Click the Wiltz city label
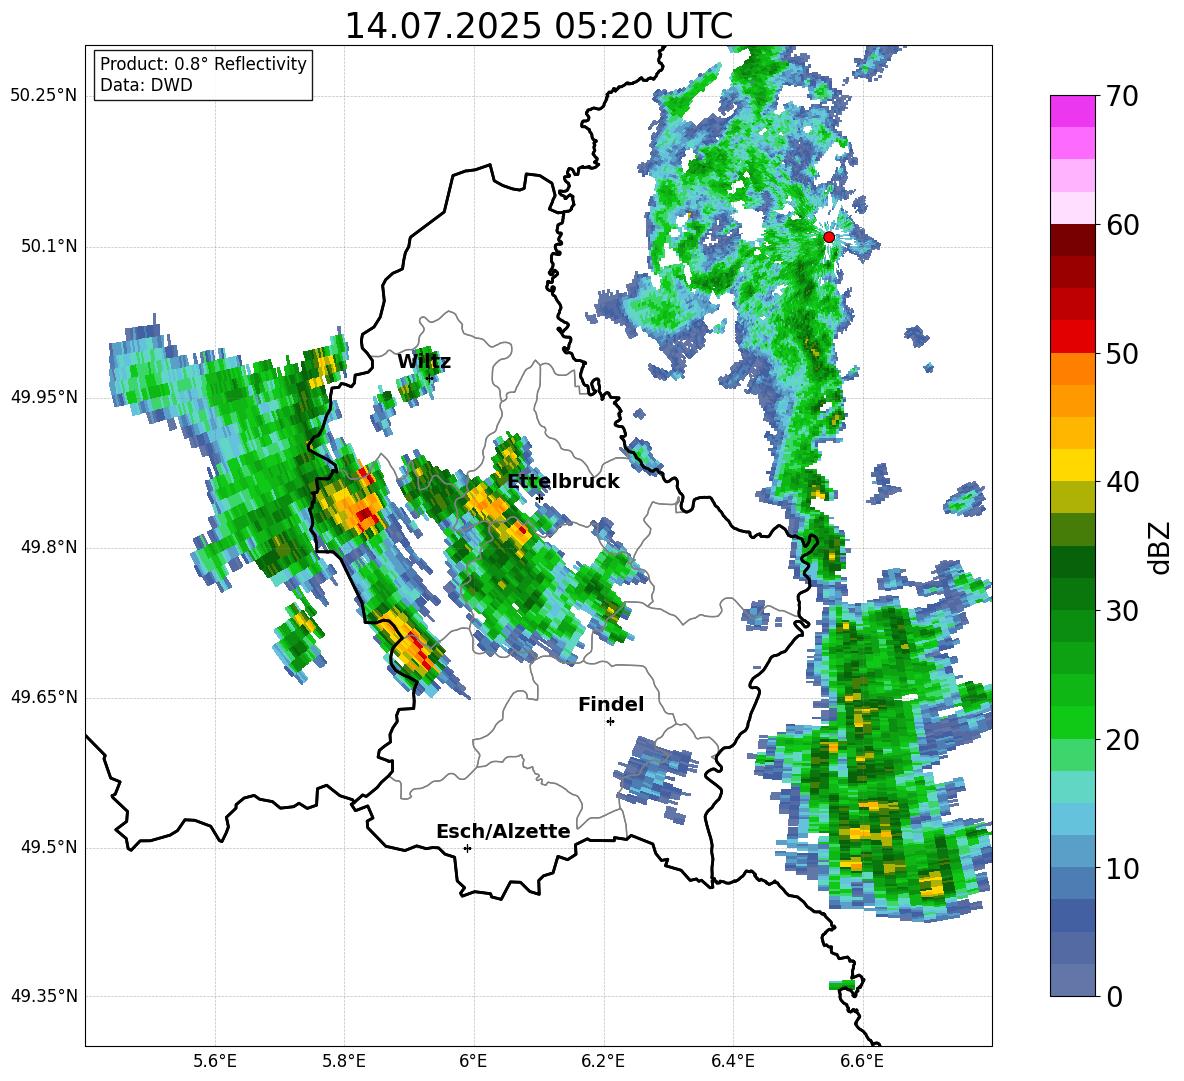This screenshot has width=1184, height=1081. point(424,362)
